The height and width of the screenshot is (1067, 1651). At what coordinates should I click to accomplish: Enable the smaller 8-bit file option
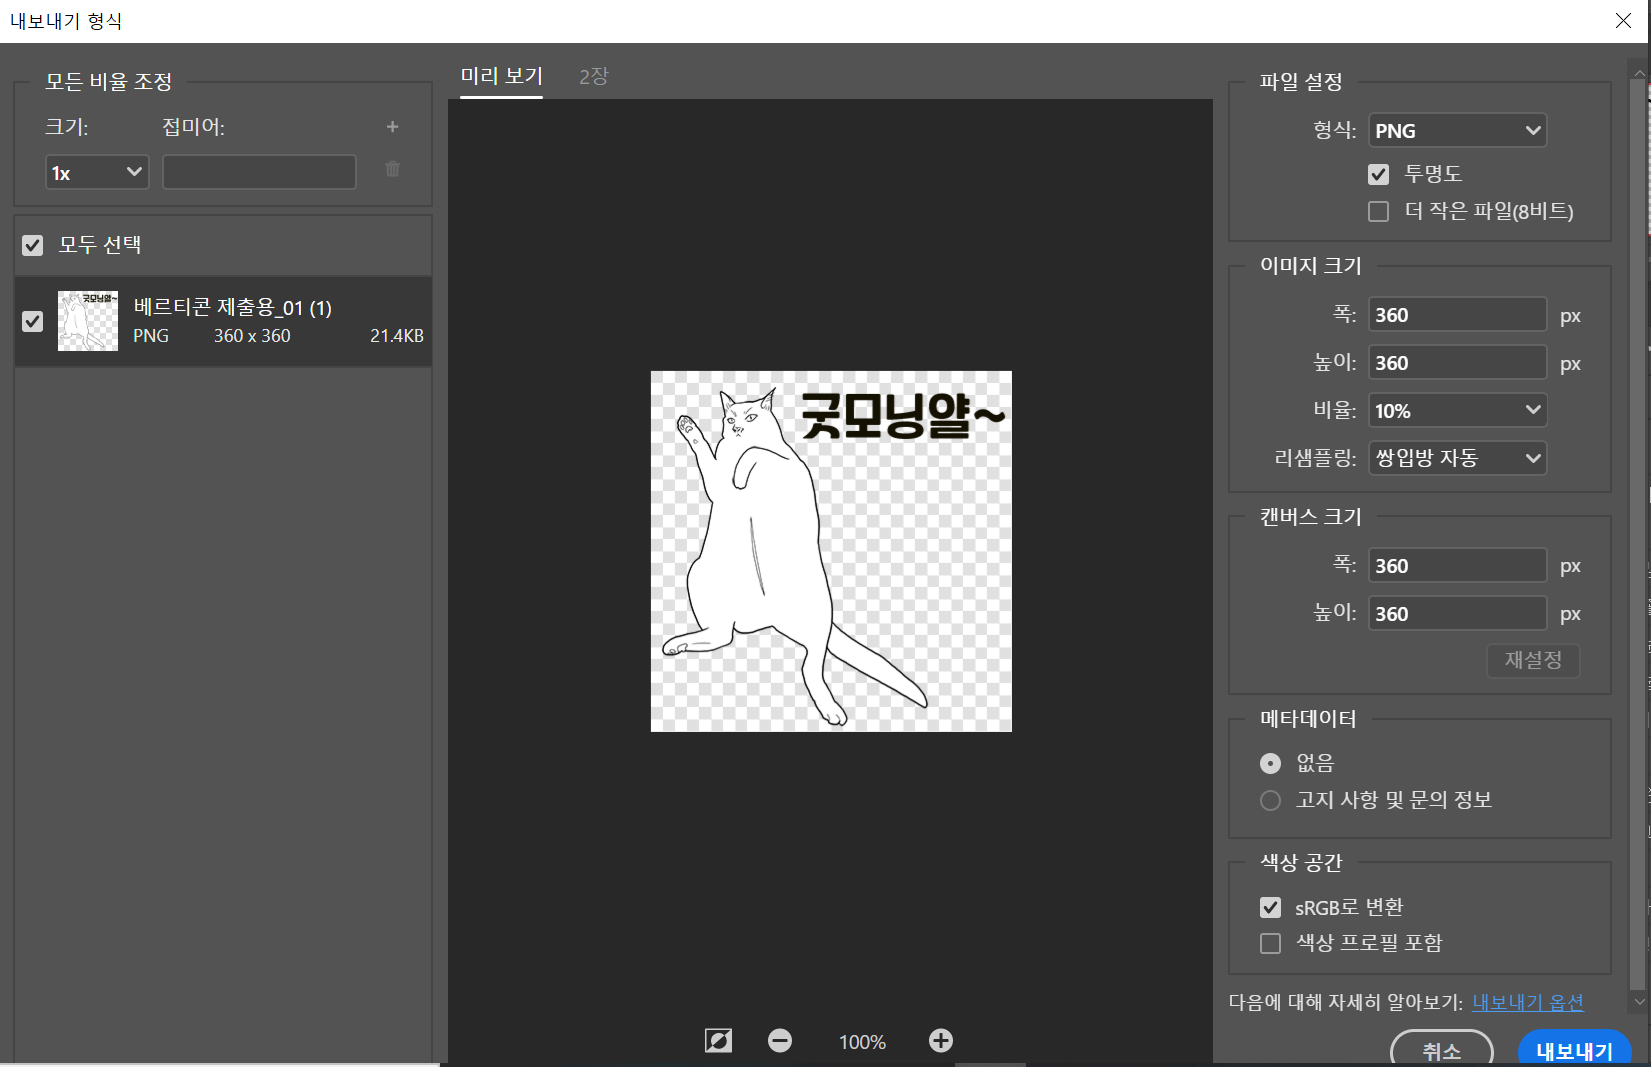[x=1378, y=210]
